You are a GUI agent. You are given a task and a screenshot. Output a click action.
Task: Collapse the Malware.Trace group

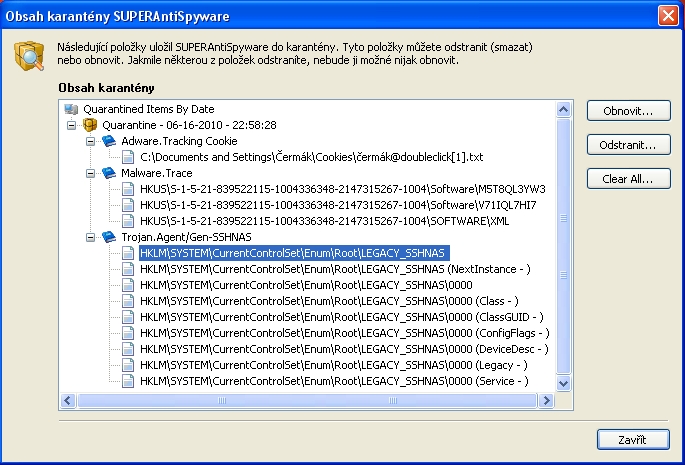90,173
